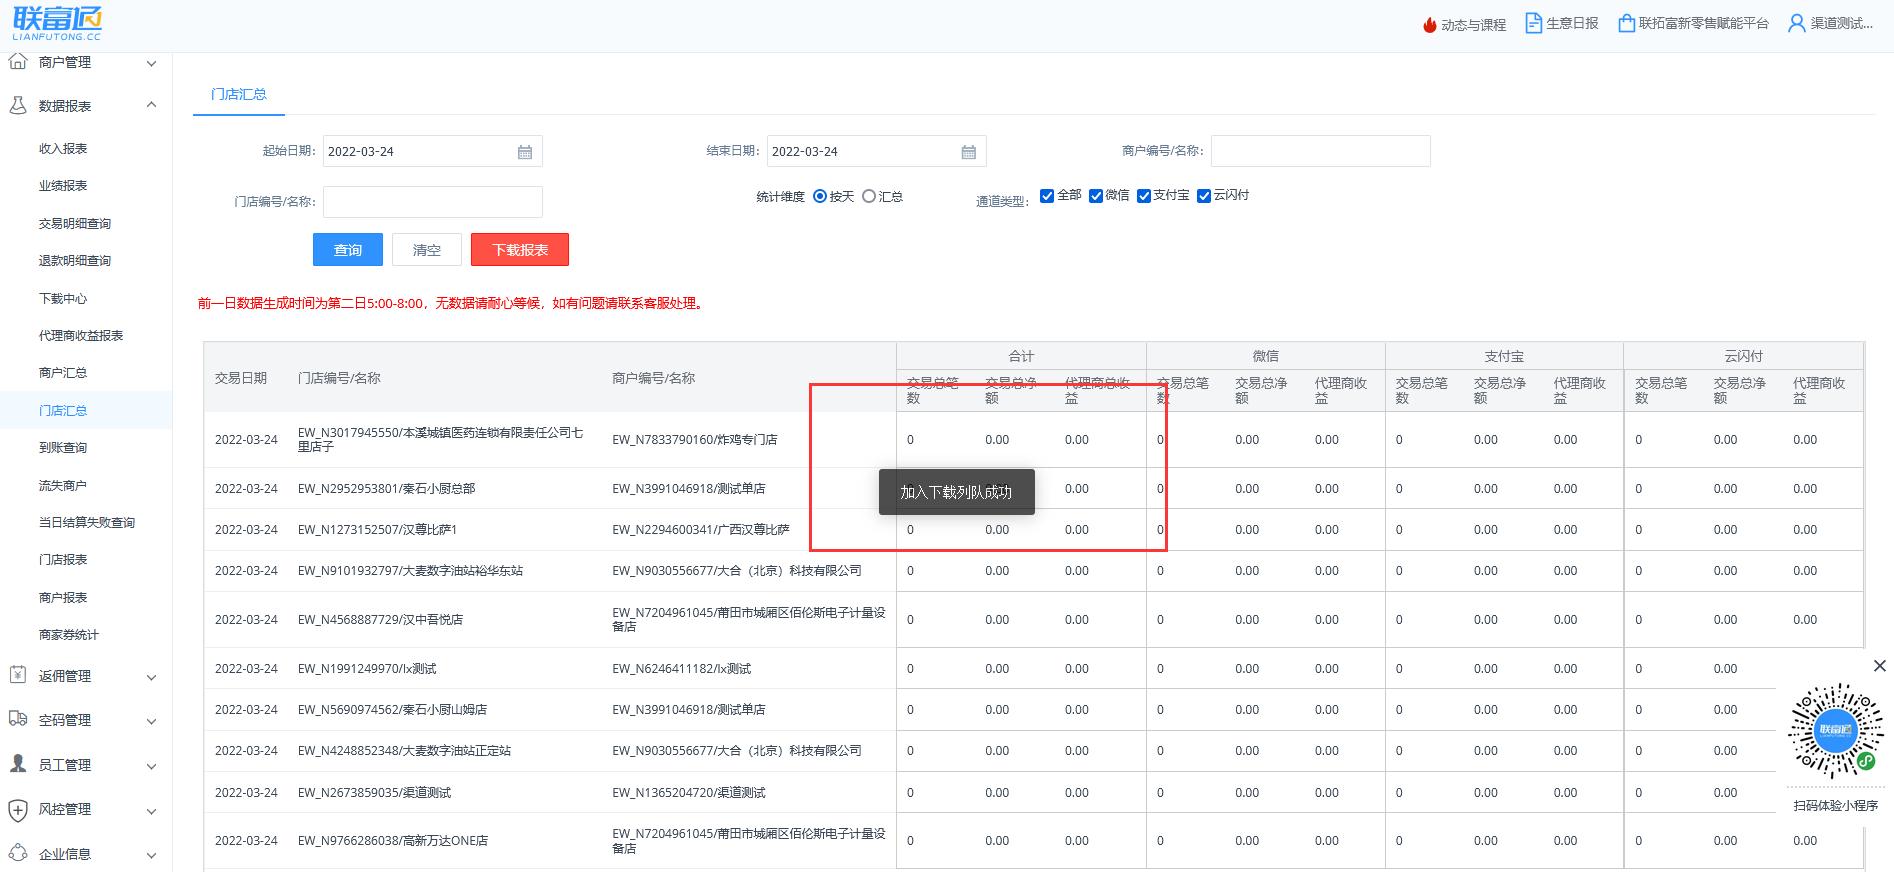Click the 员工管理 person icon
The image size is (1894, 872).
(x=17, y=764)
